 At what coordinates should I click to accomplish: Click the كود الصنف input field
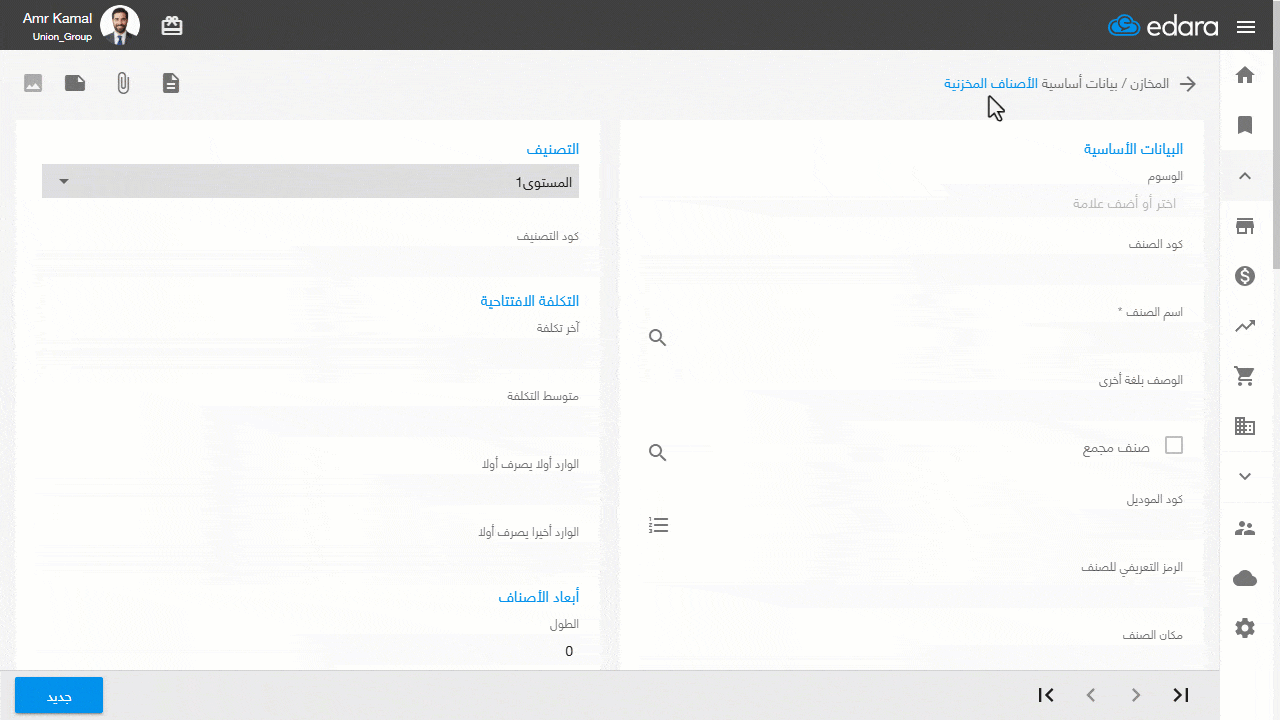912,270
